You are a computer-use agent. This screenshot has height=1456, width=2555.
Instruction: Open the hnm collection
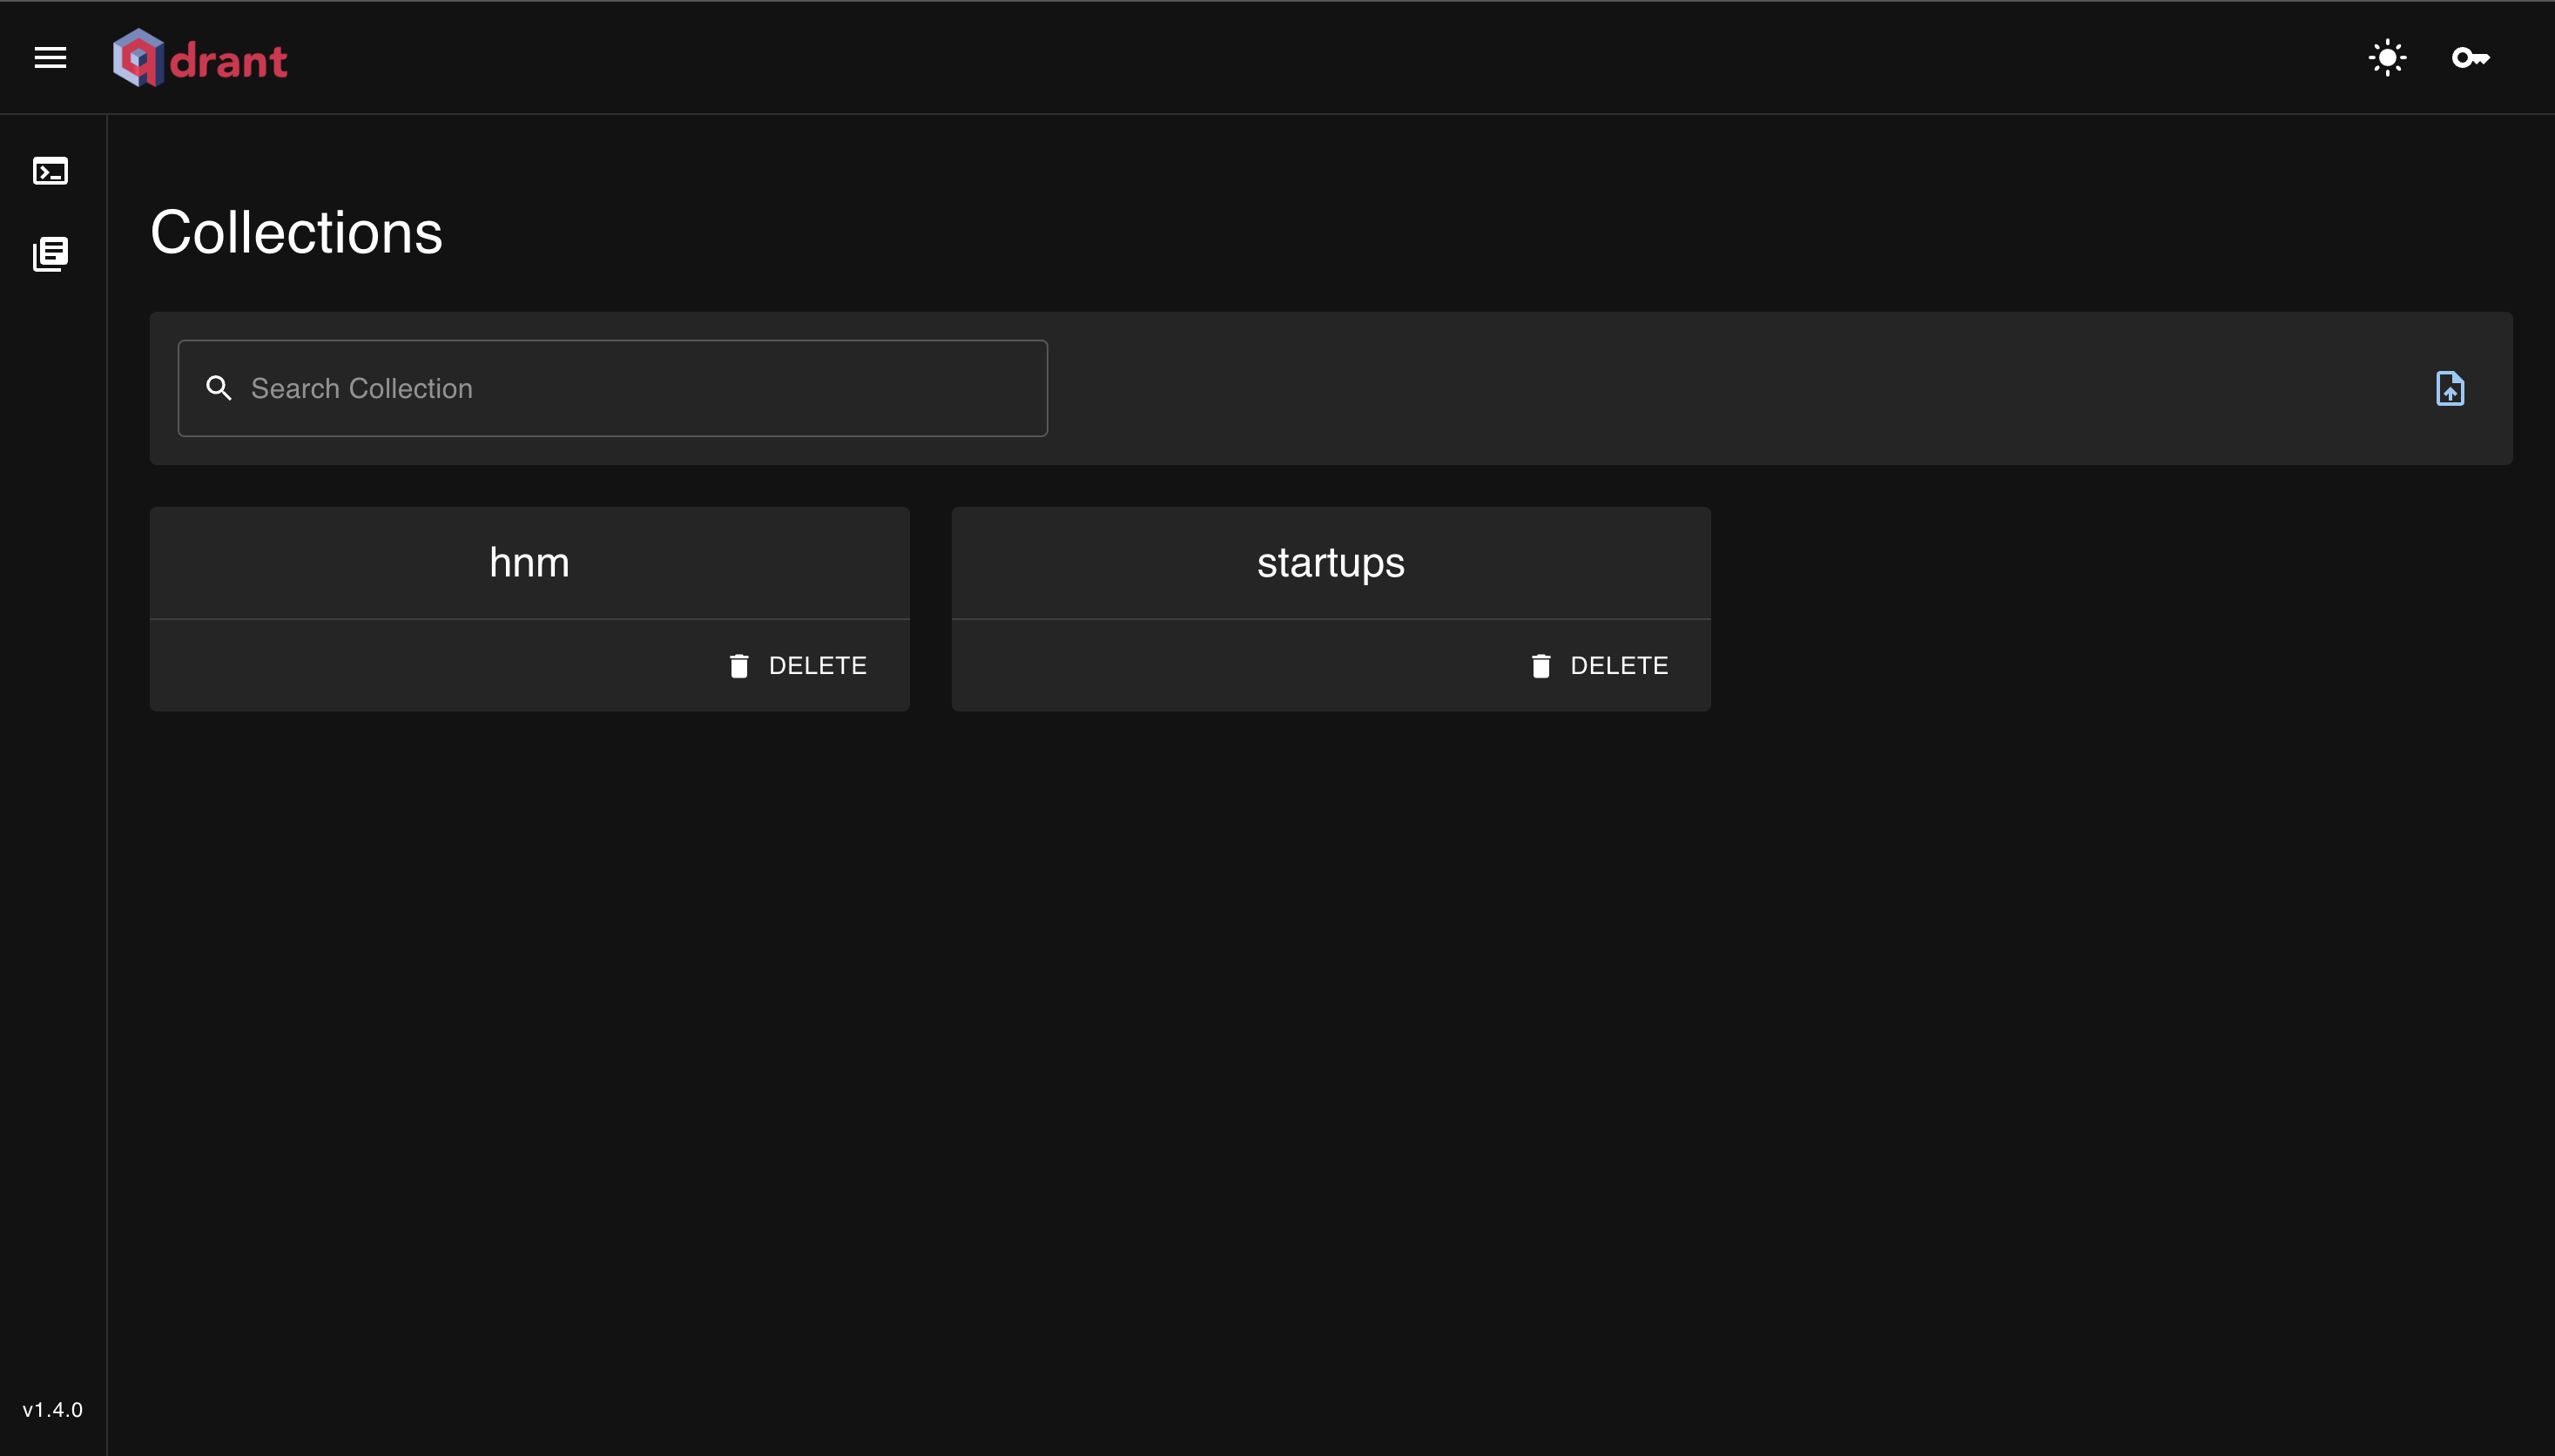point(529,563)
